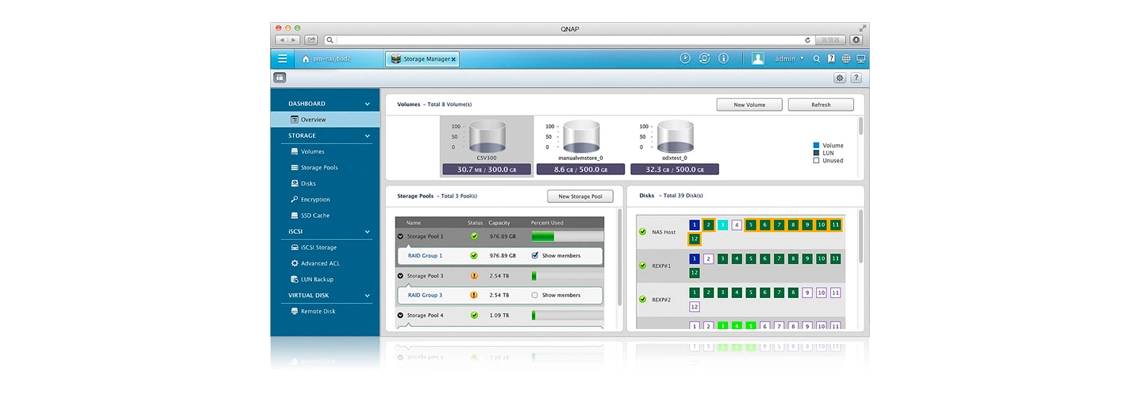Open the Storage Manager settings gear
Viewport: 1140px width, 400px height.
point(840,78)
